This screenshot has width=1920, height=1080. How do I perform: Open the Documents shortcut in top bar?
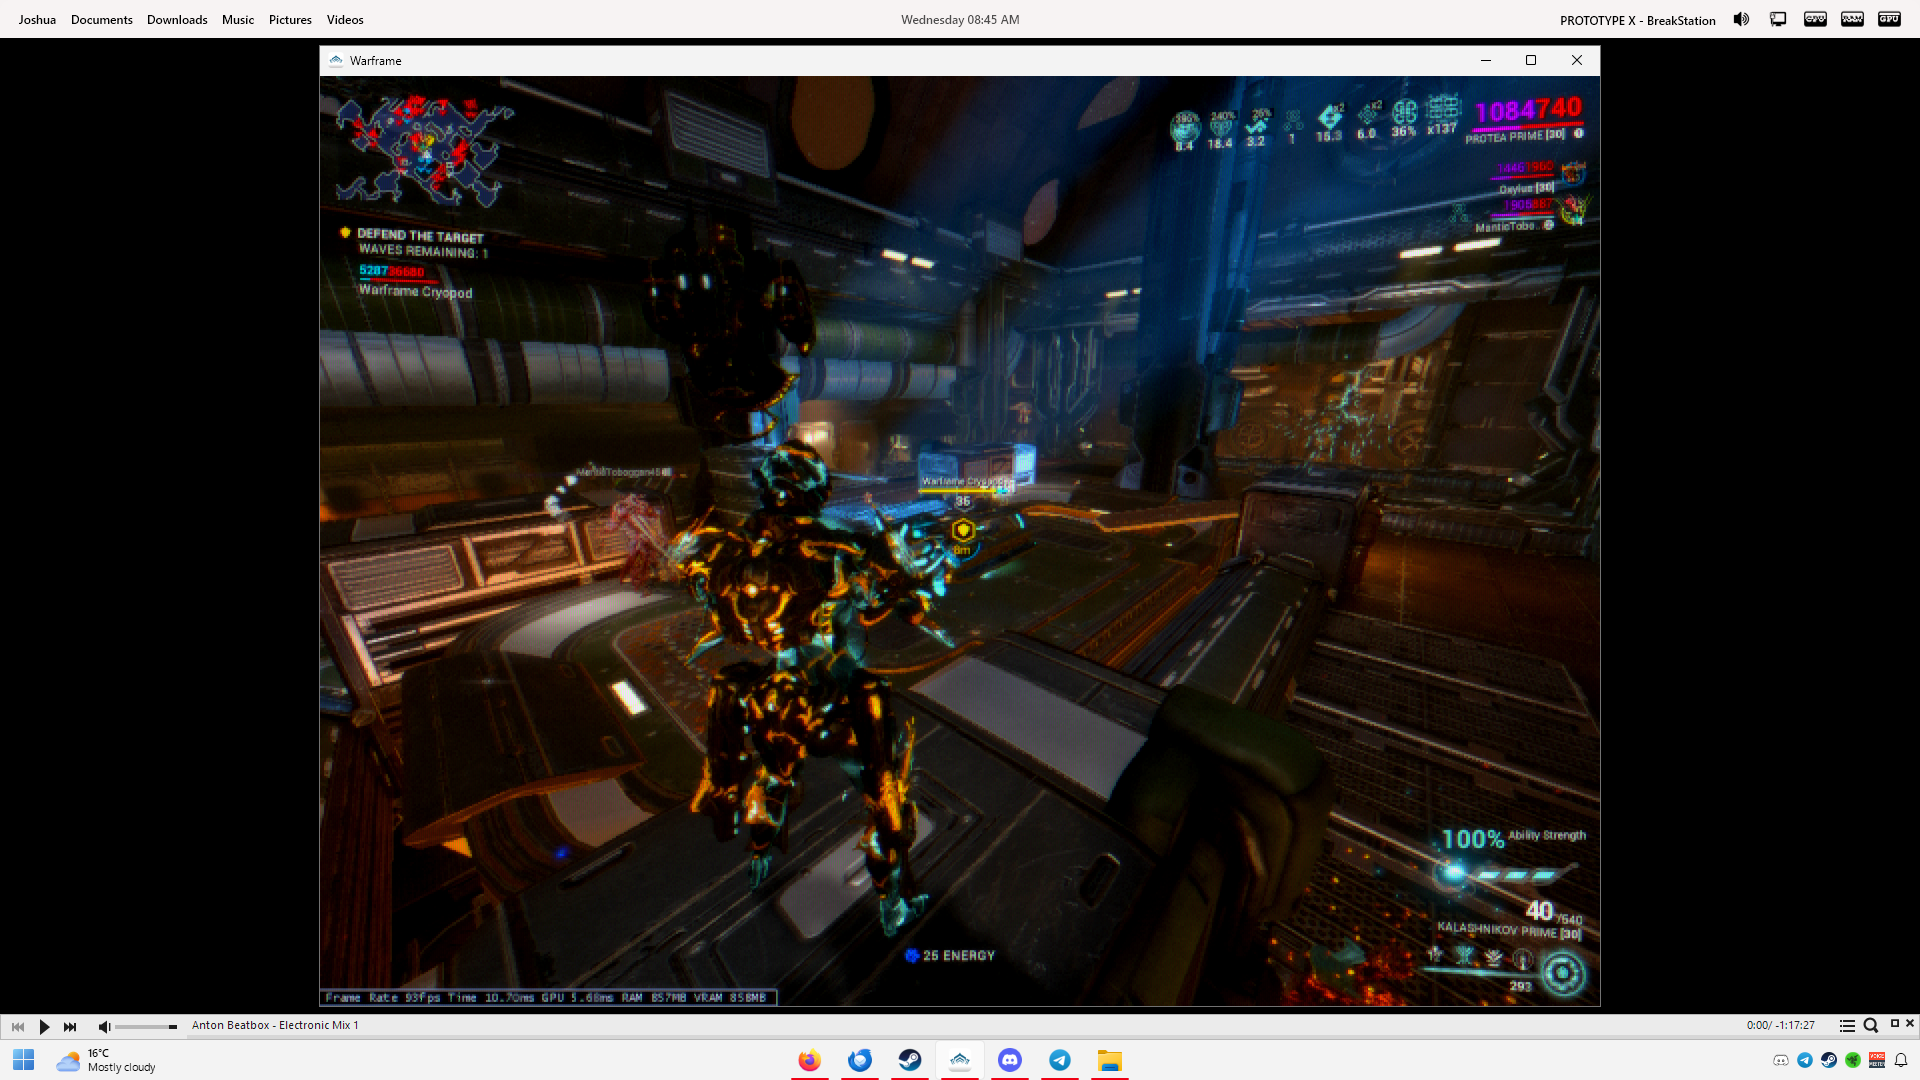pos(101,19)
